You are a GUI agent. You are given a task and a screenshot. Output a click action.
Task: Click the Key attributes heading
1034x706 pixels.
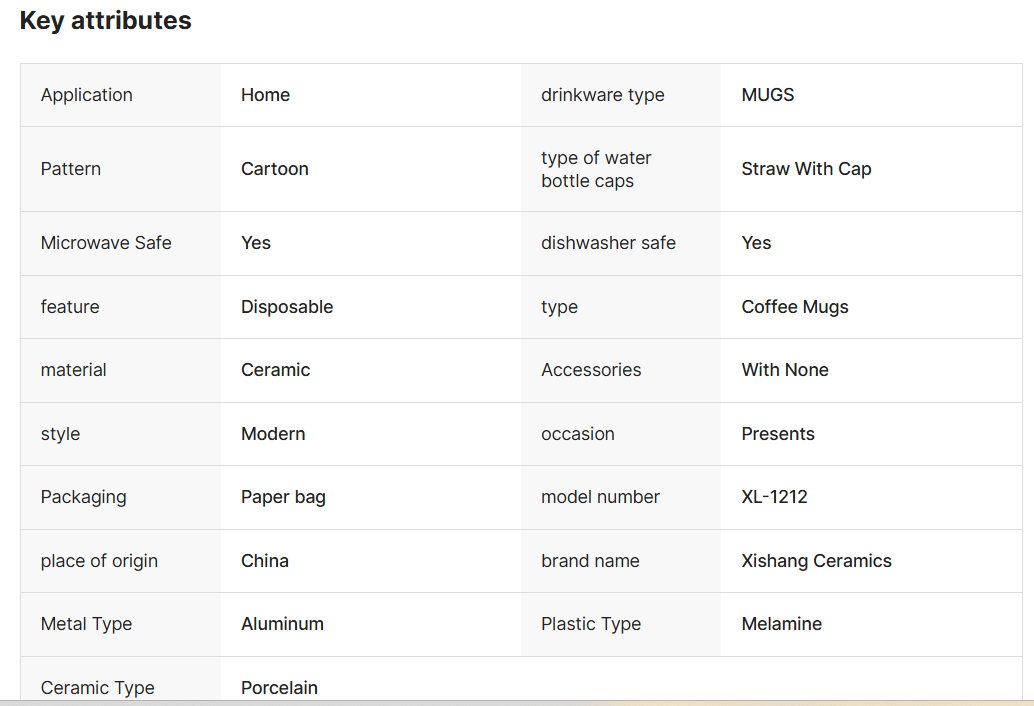106,20
